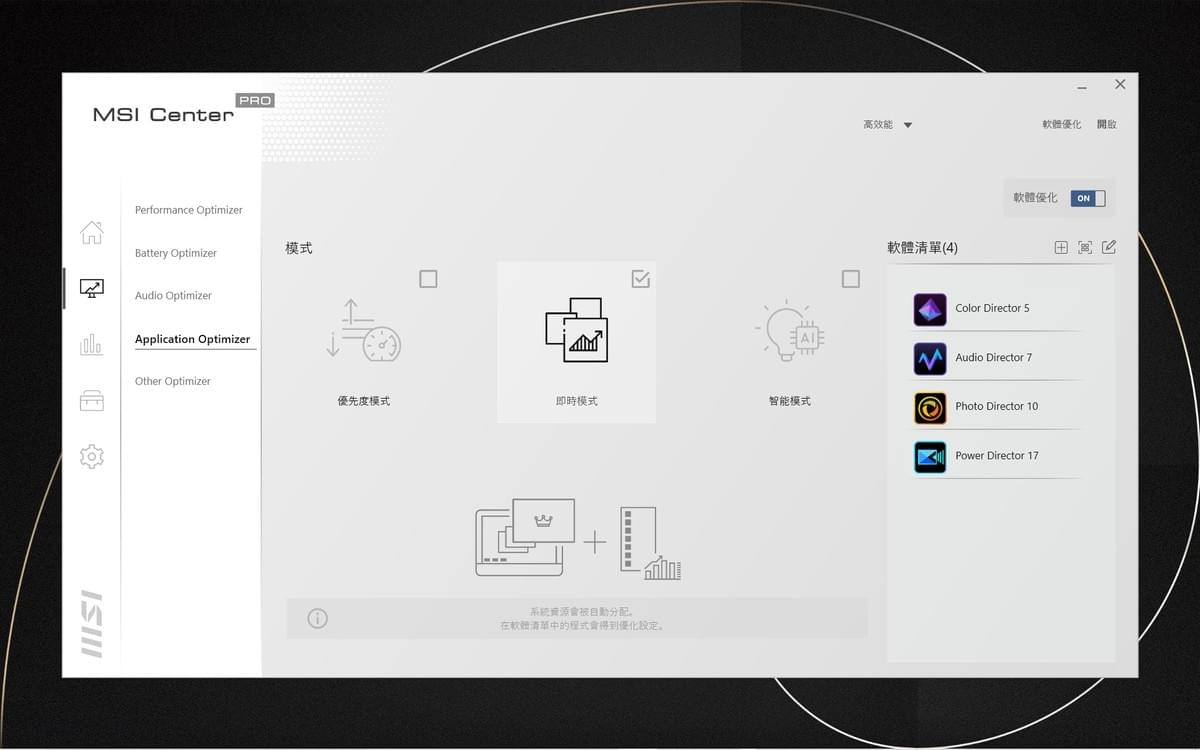The height and width of the screenshot is (750, 1200).
Task: Select Application Optimizer menu item
Action: [x=193, y=339]
